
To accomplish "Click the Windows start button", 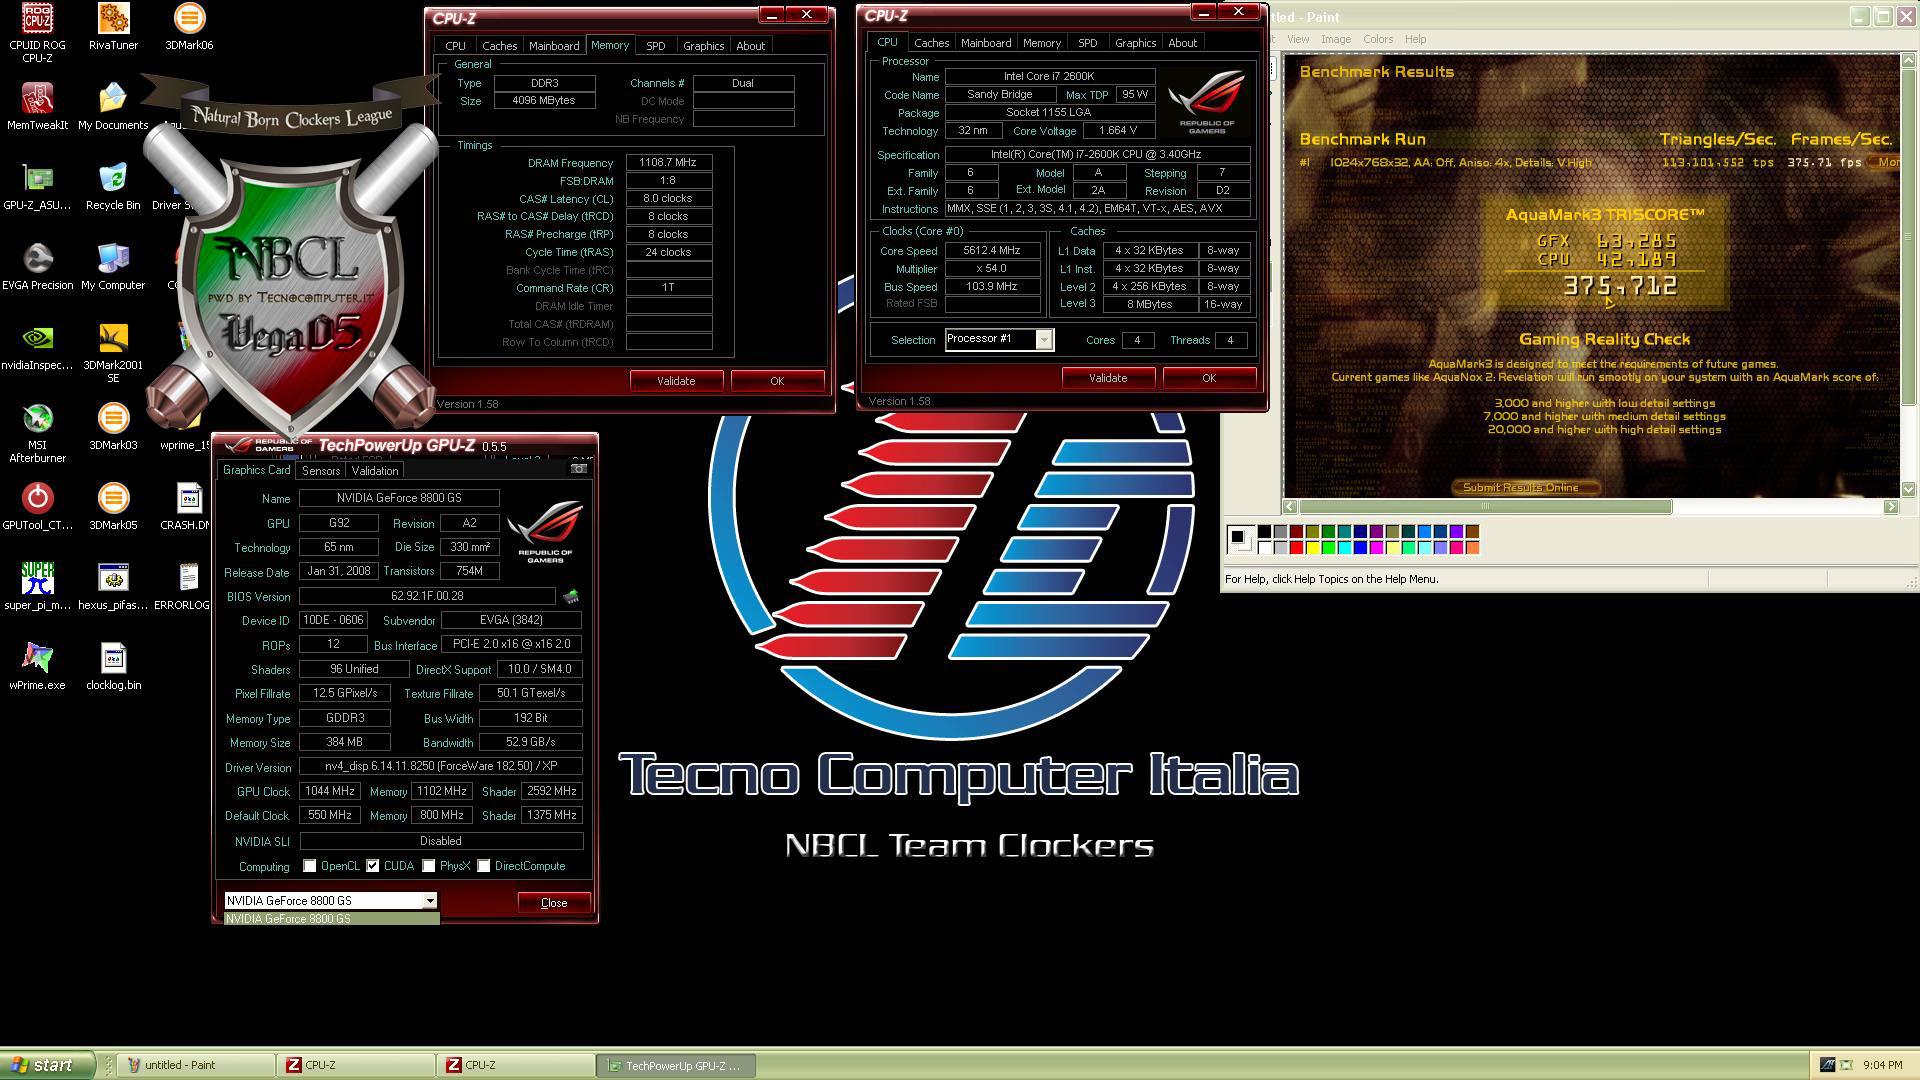I will [47, 1065].
